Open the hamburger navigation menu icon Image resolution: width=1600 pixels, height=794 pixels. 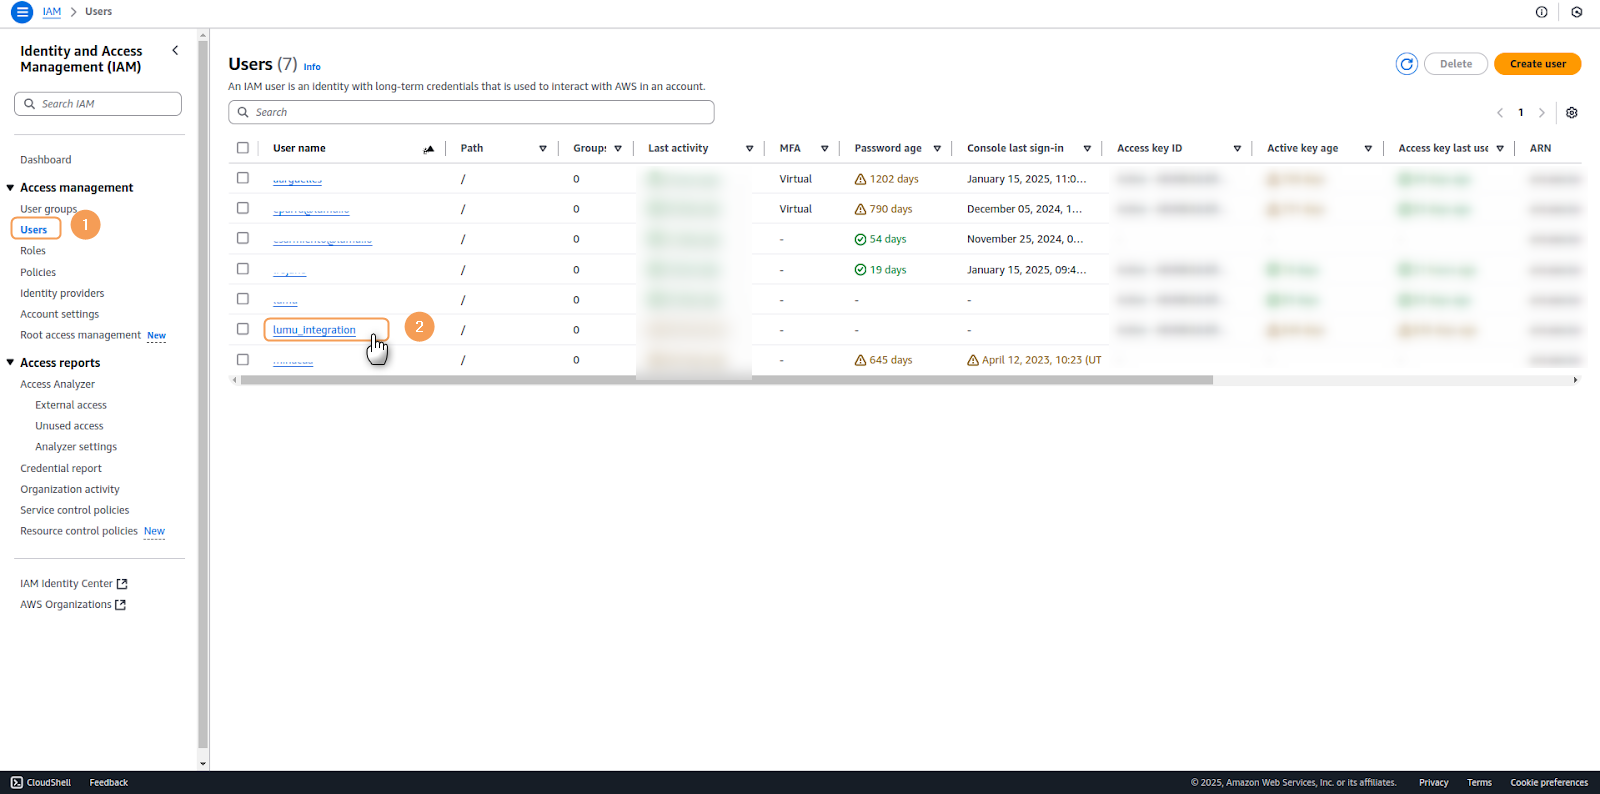21,12
